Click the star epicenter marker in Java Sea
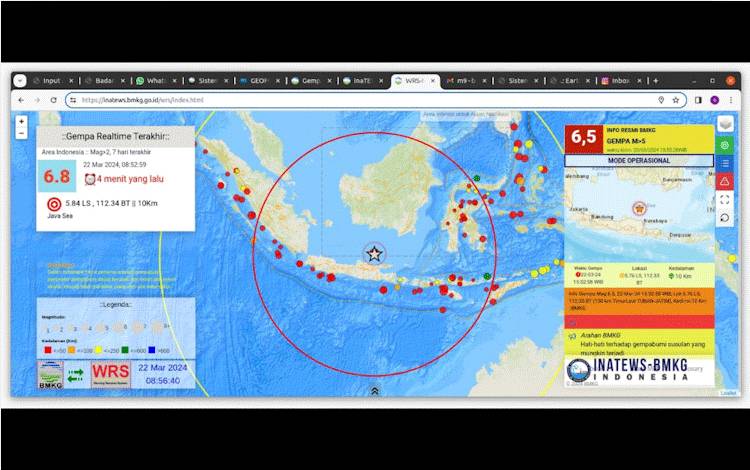Viewport: 750px width, 470px height. [x=374, y=254]
